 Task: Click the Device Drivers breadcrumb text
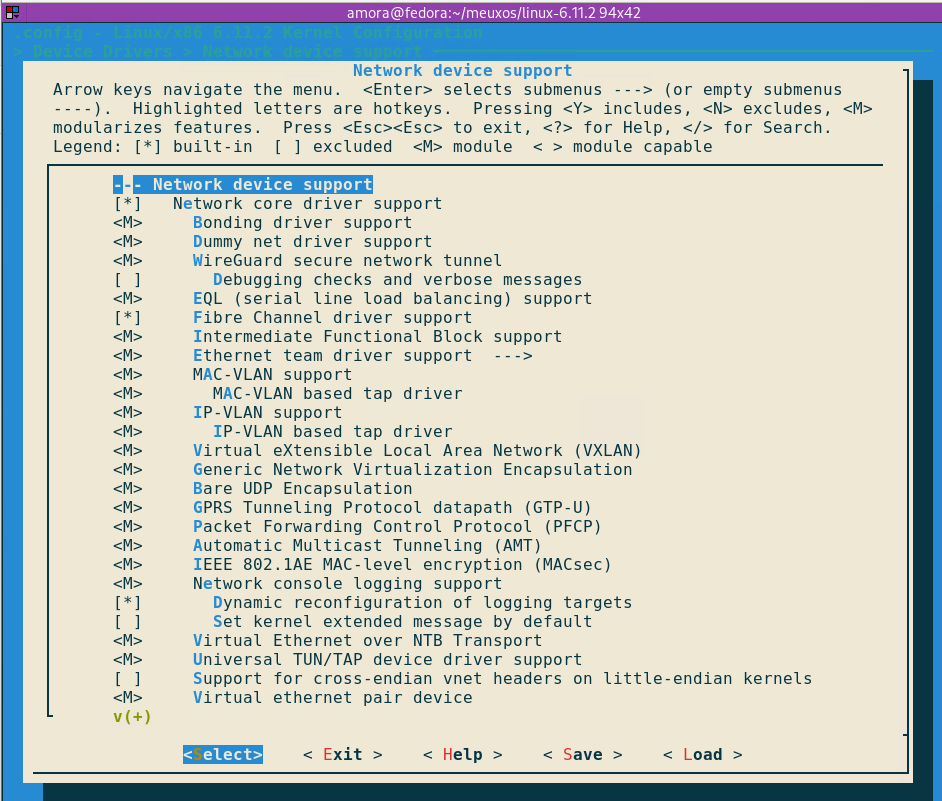(103, 52)
